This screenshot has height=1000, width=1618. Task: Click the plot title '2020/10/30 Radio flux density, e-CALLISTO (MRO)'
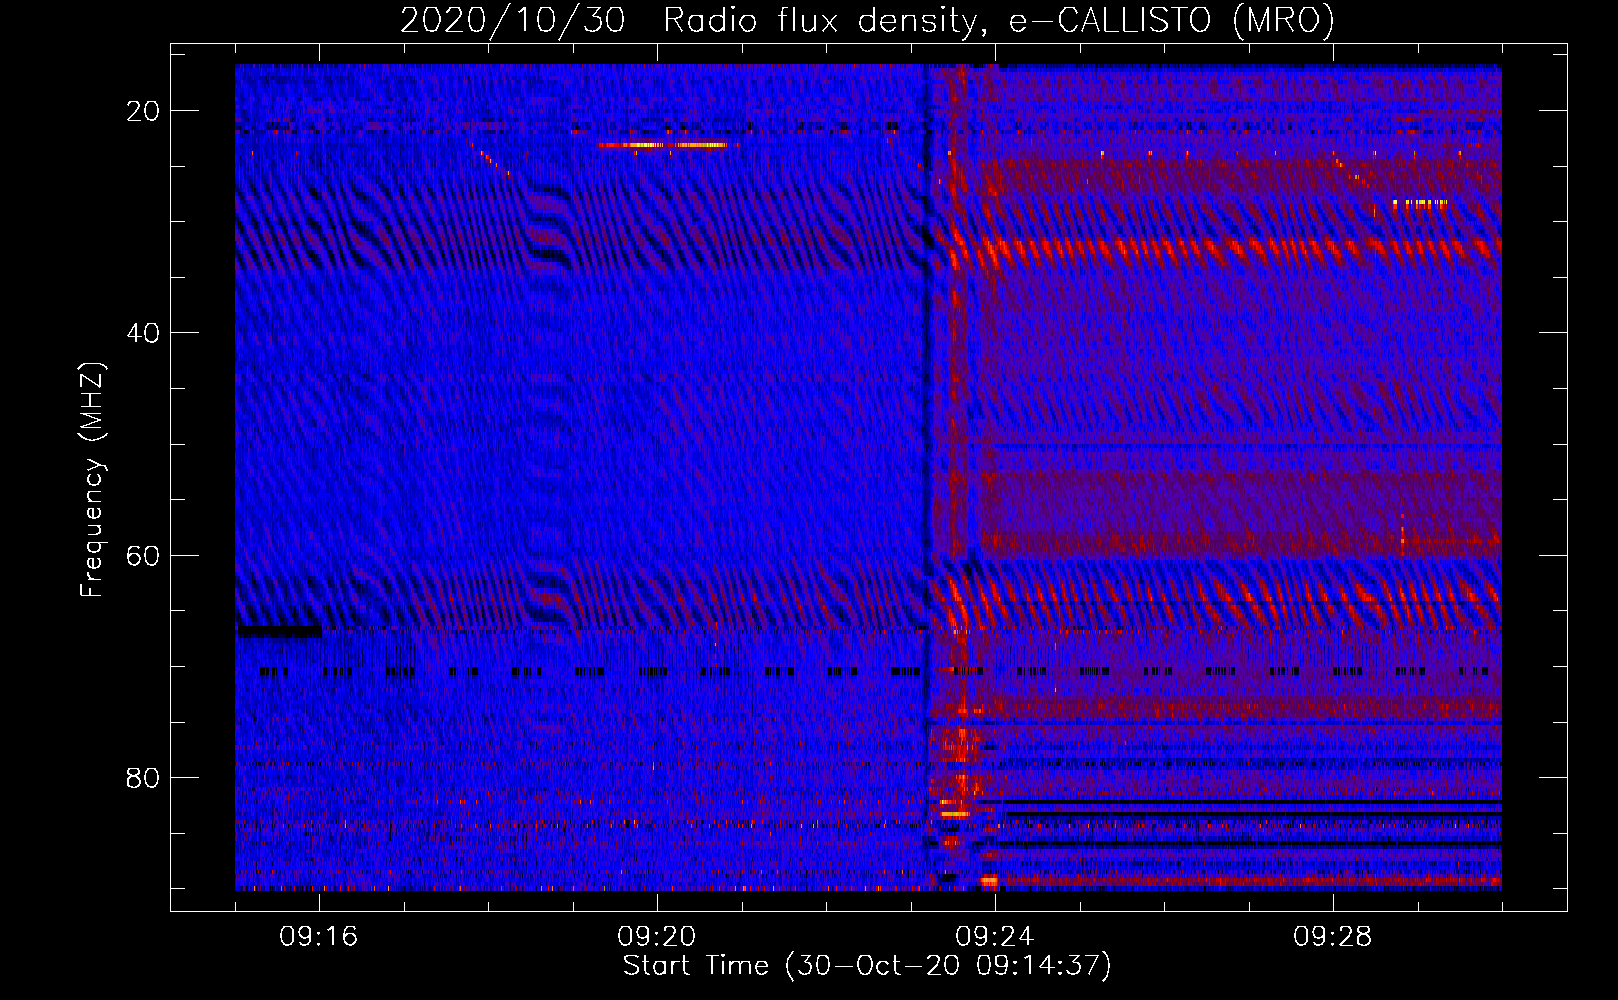867,20
